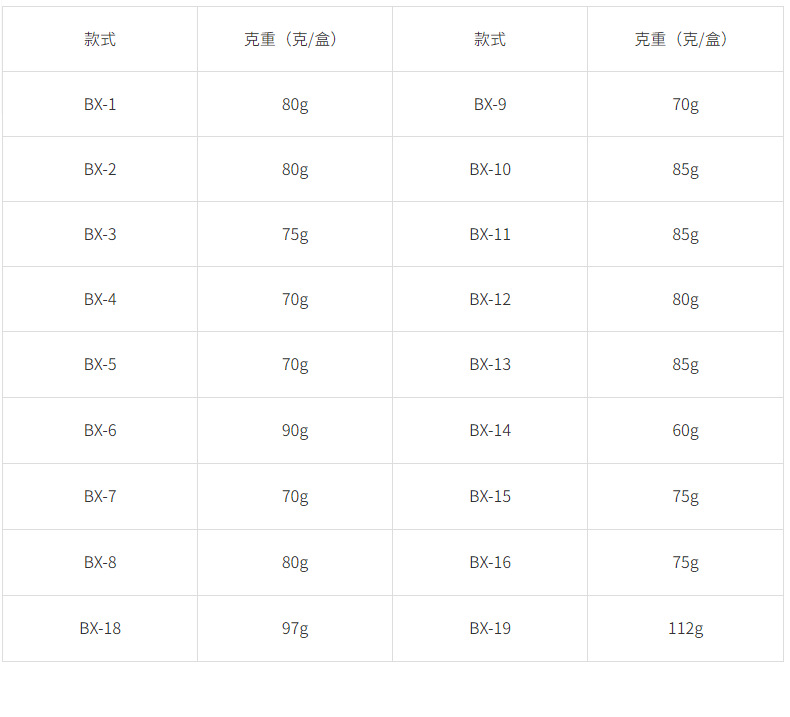Click the BX-3 style label
Screen dimensions: 790x717
tap(100, 234)
